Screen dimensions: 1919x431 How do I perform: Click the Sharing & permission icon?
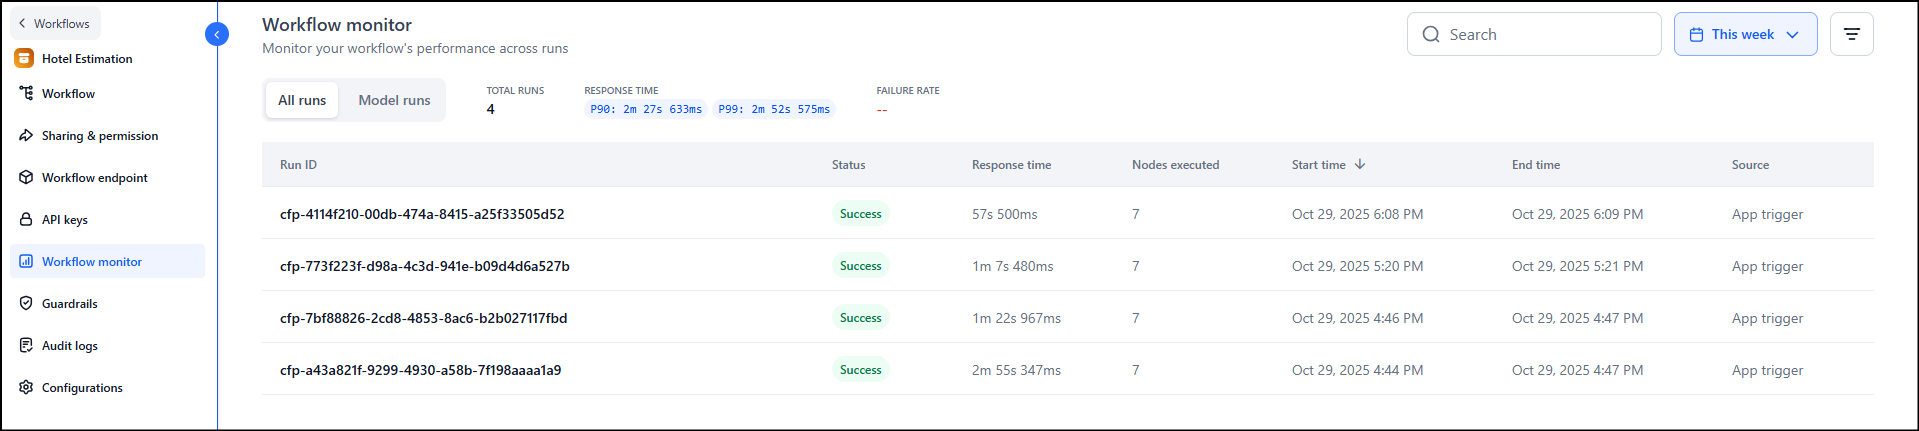26,136
